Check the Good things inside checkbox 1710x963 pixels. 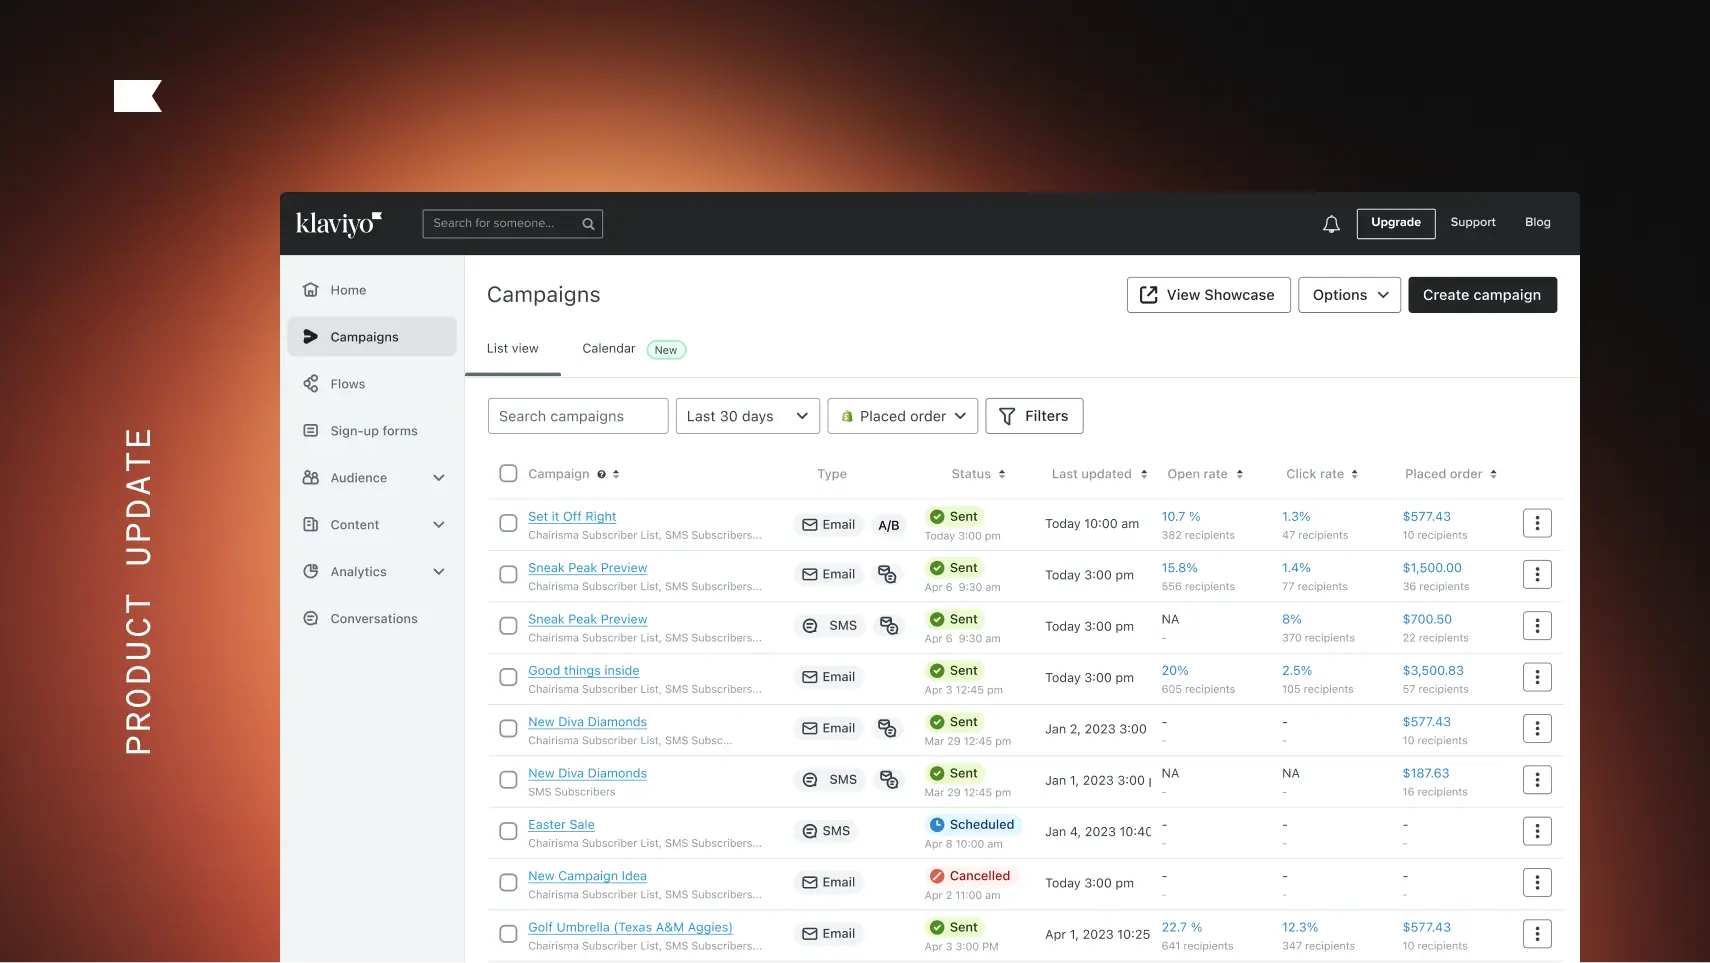(508, 677)
